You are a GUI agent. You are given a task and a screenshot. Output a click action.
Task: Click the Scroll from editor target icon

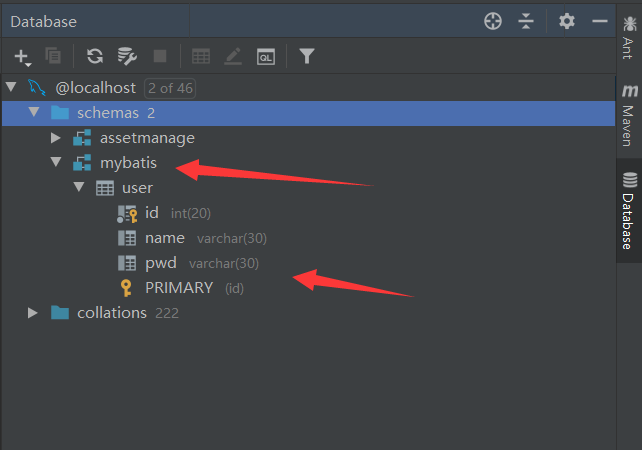(x=493, y=21)
